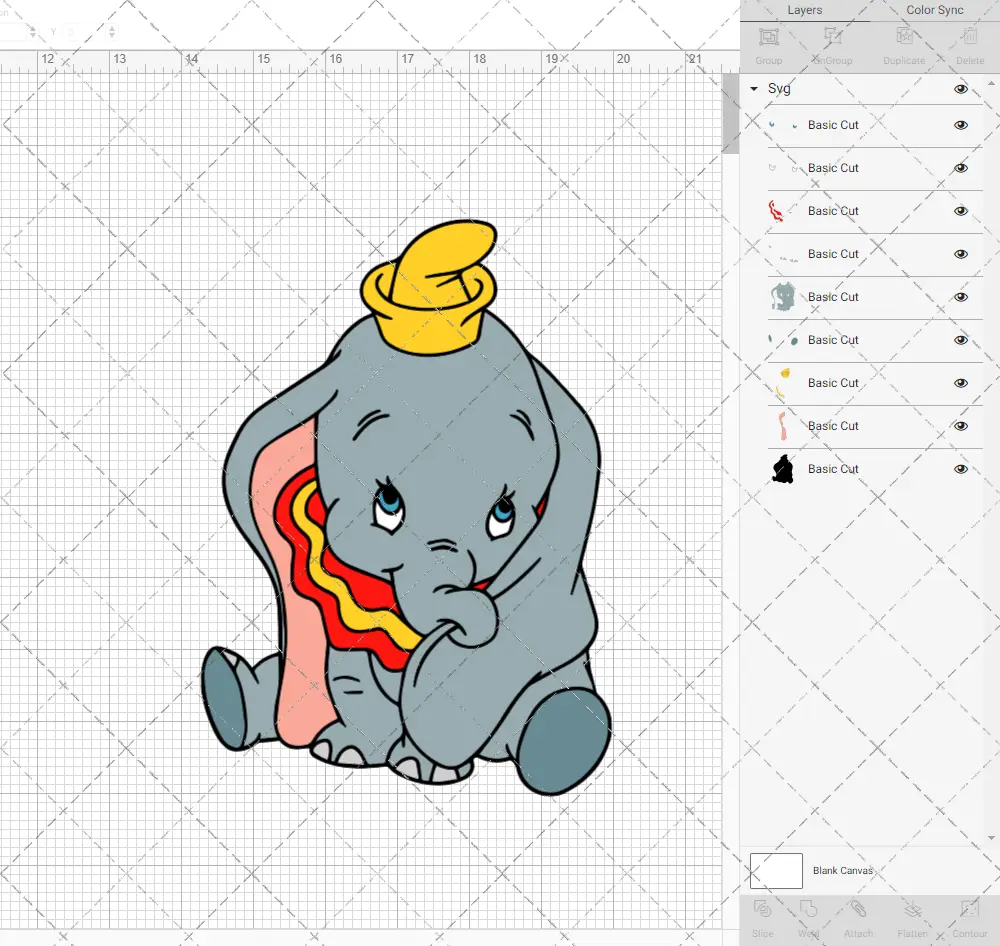Hide the entire Svg group
The height and width of the screenshot is (946, 1000).
coord(960,89)
